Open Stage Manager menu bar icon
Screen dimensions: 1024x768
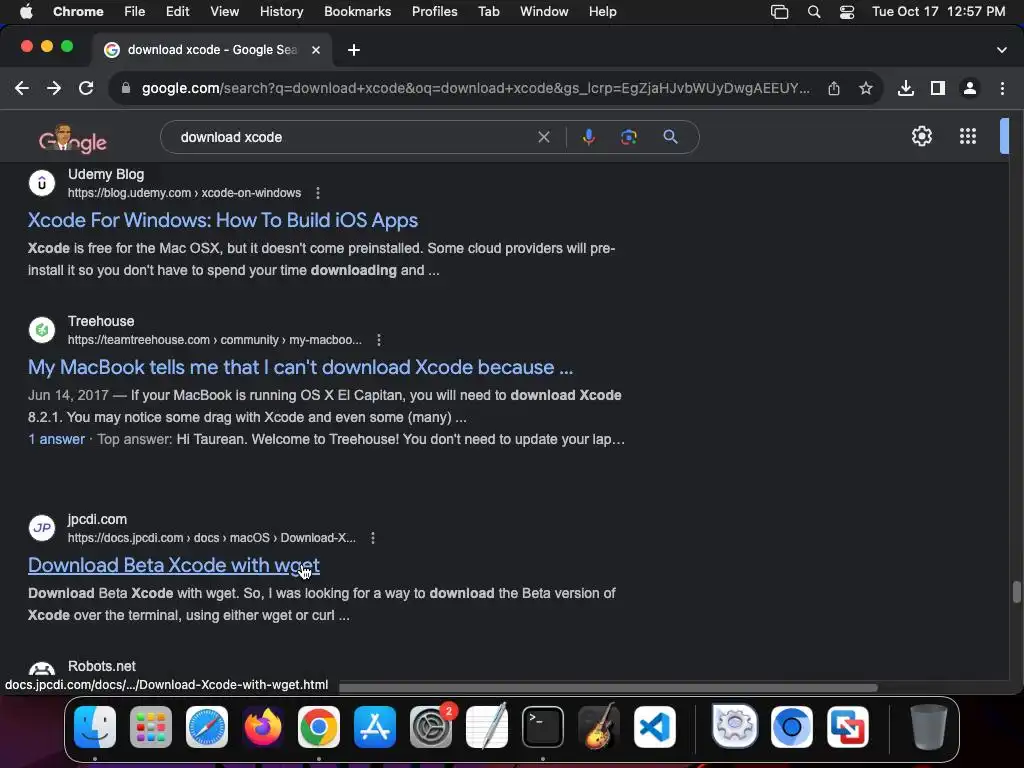[x=779, y=12]
